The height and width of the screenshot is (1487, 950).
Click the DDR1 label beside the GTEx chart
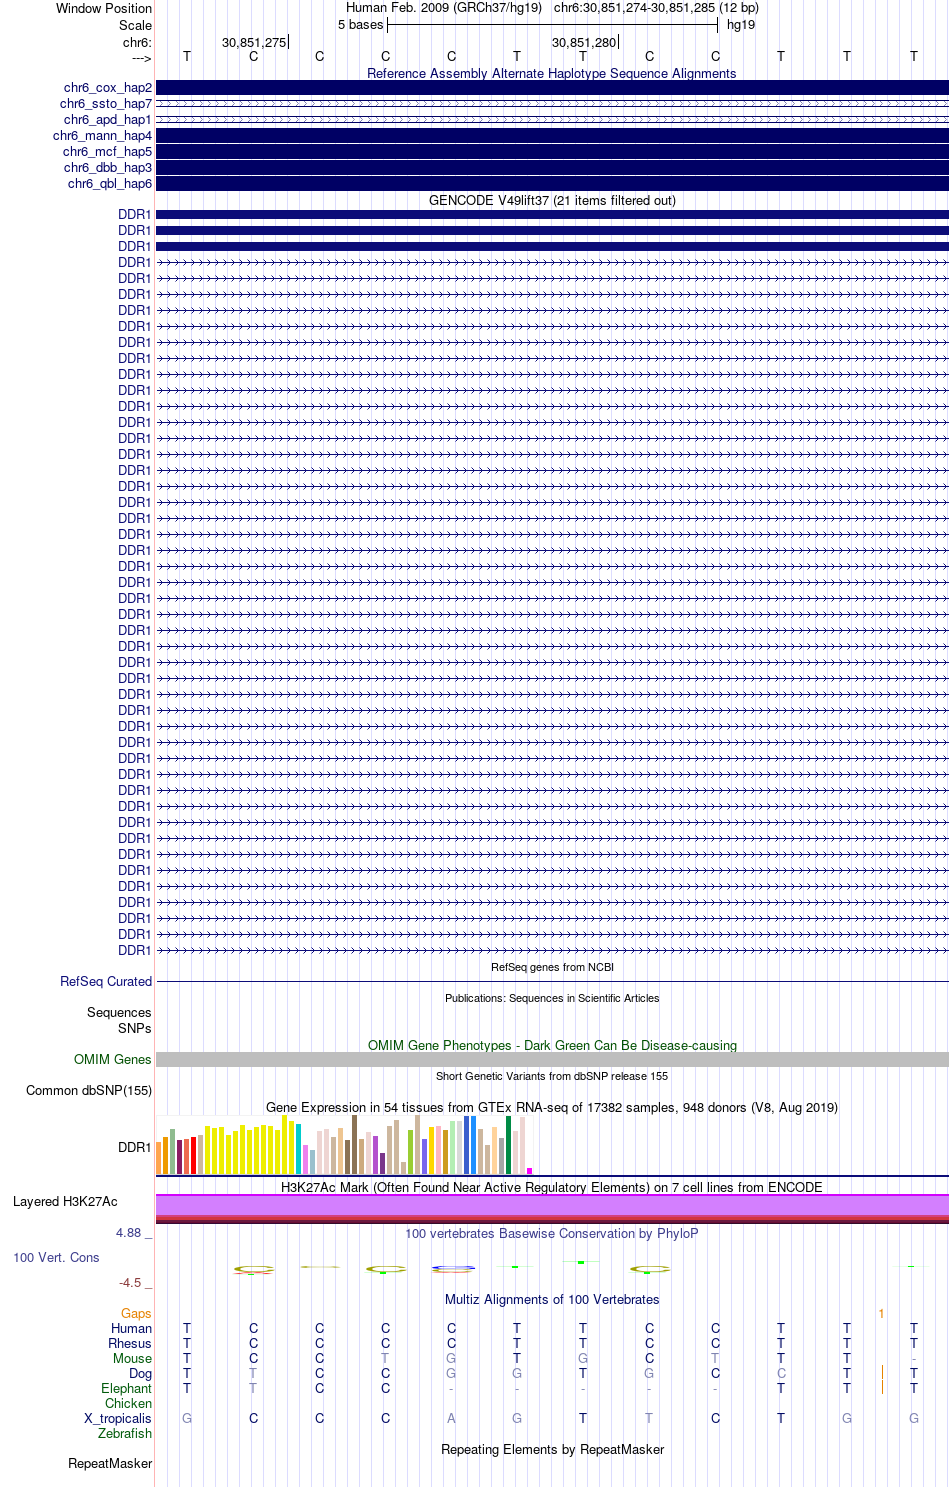(135, 1148)
